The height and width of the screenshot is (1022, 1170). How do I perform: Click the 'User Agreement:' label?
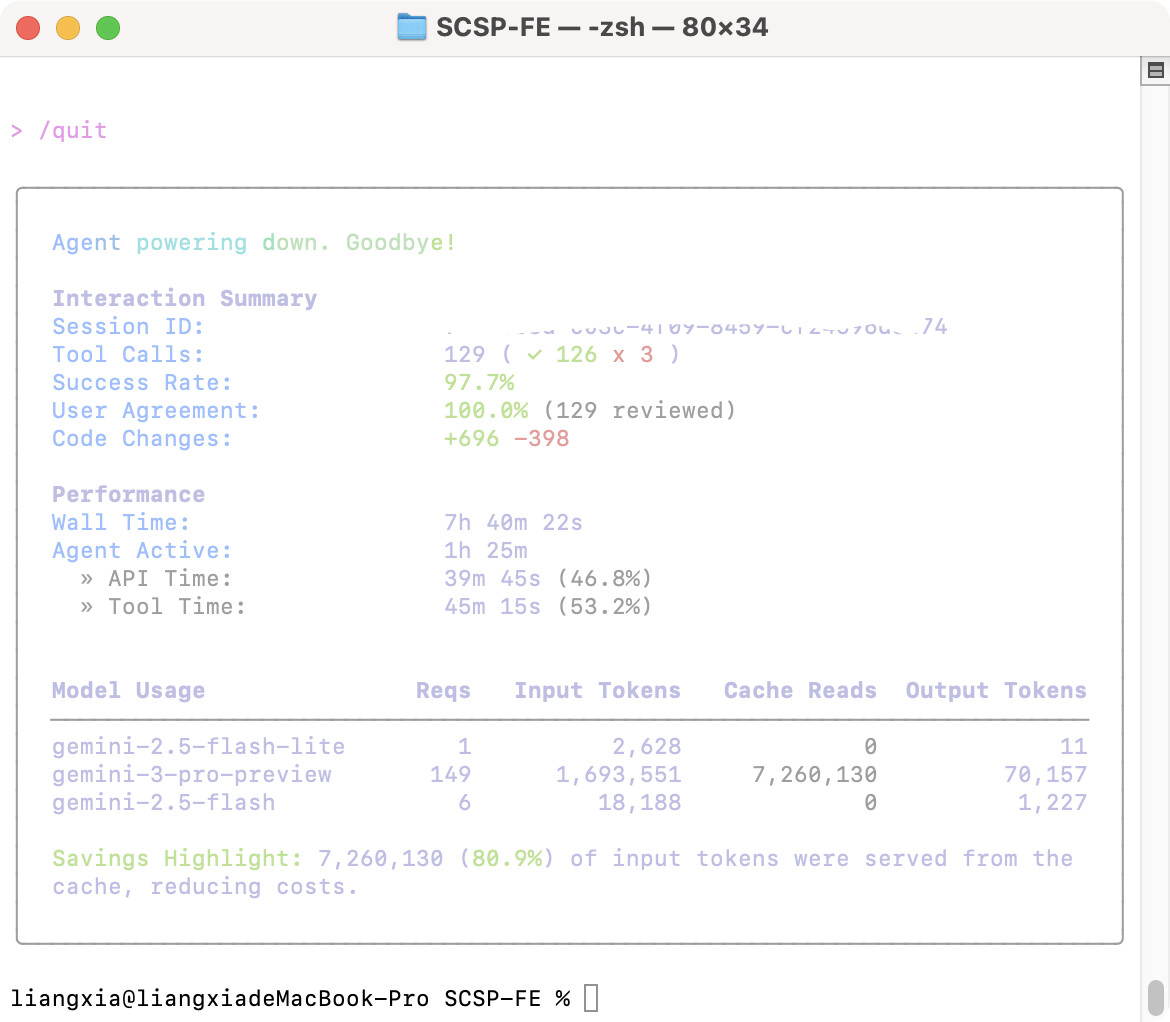click(156, 411)
